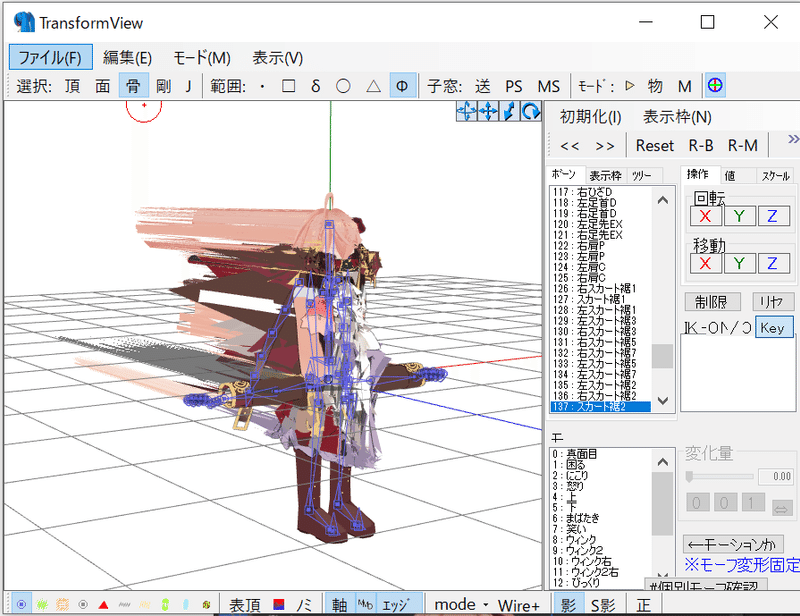Toggle vertex selection 頂
This screenshot has height=616, width=800.
[x=72, y=86]
